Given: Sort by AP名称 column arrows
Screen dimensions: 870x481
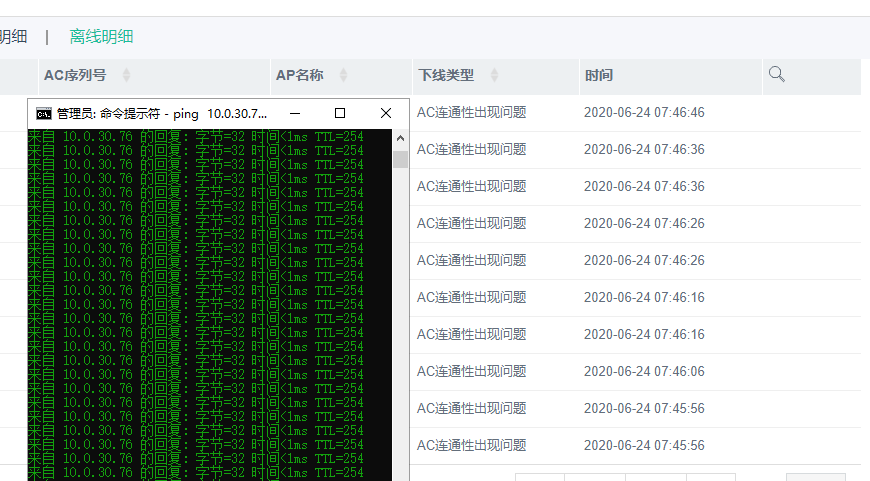Looking at the screenshot, I should click(x=343, y=75).
